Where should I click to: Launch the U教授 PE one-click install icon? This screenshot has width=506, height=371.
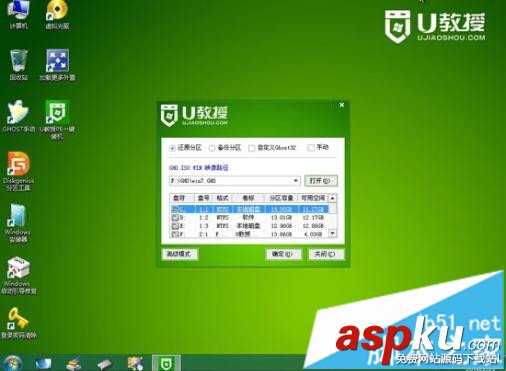[57, 119]
